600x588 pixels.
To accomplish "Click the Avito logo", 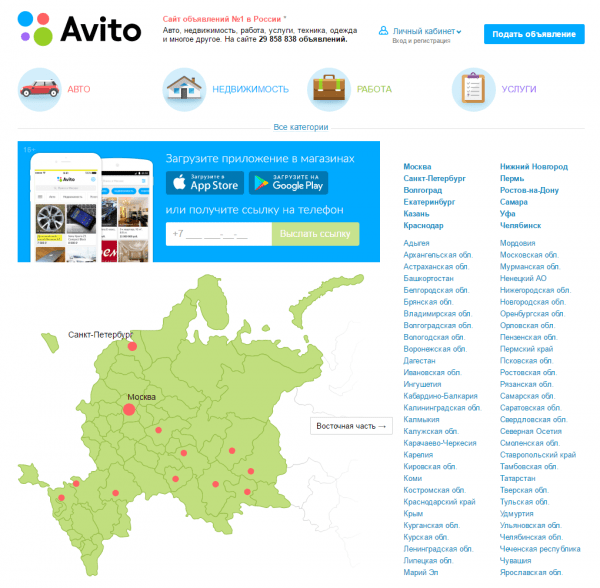I will tap(80, 29).
